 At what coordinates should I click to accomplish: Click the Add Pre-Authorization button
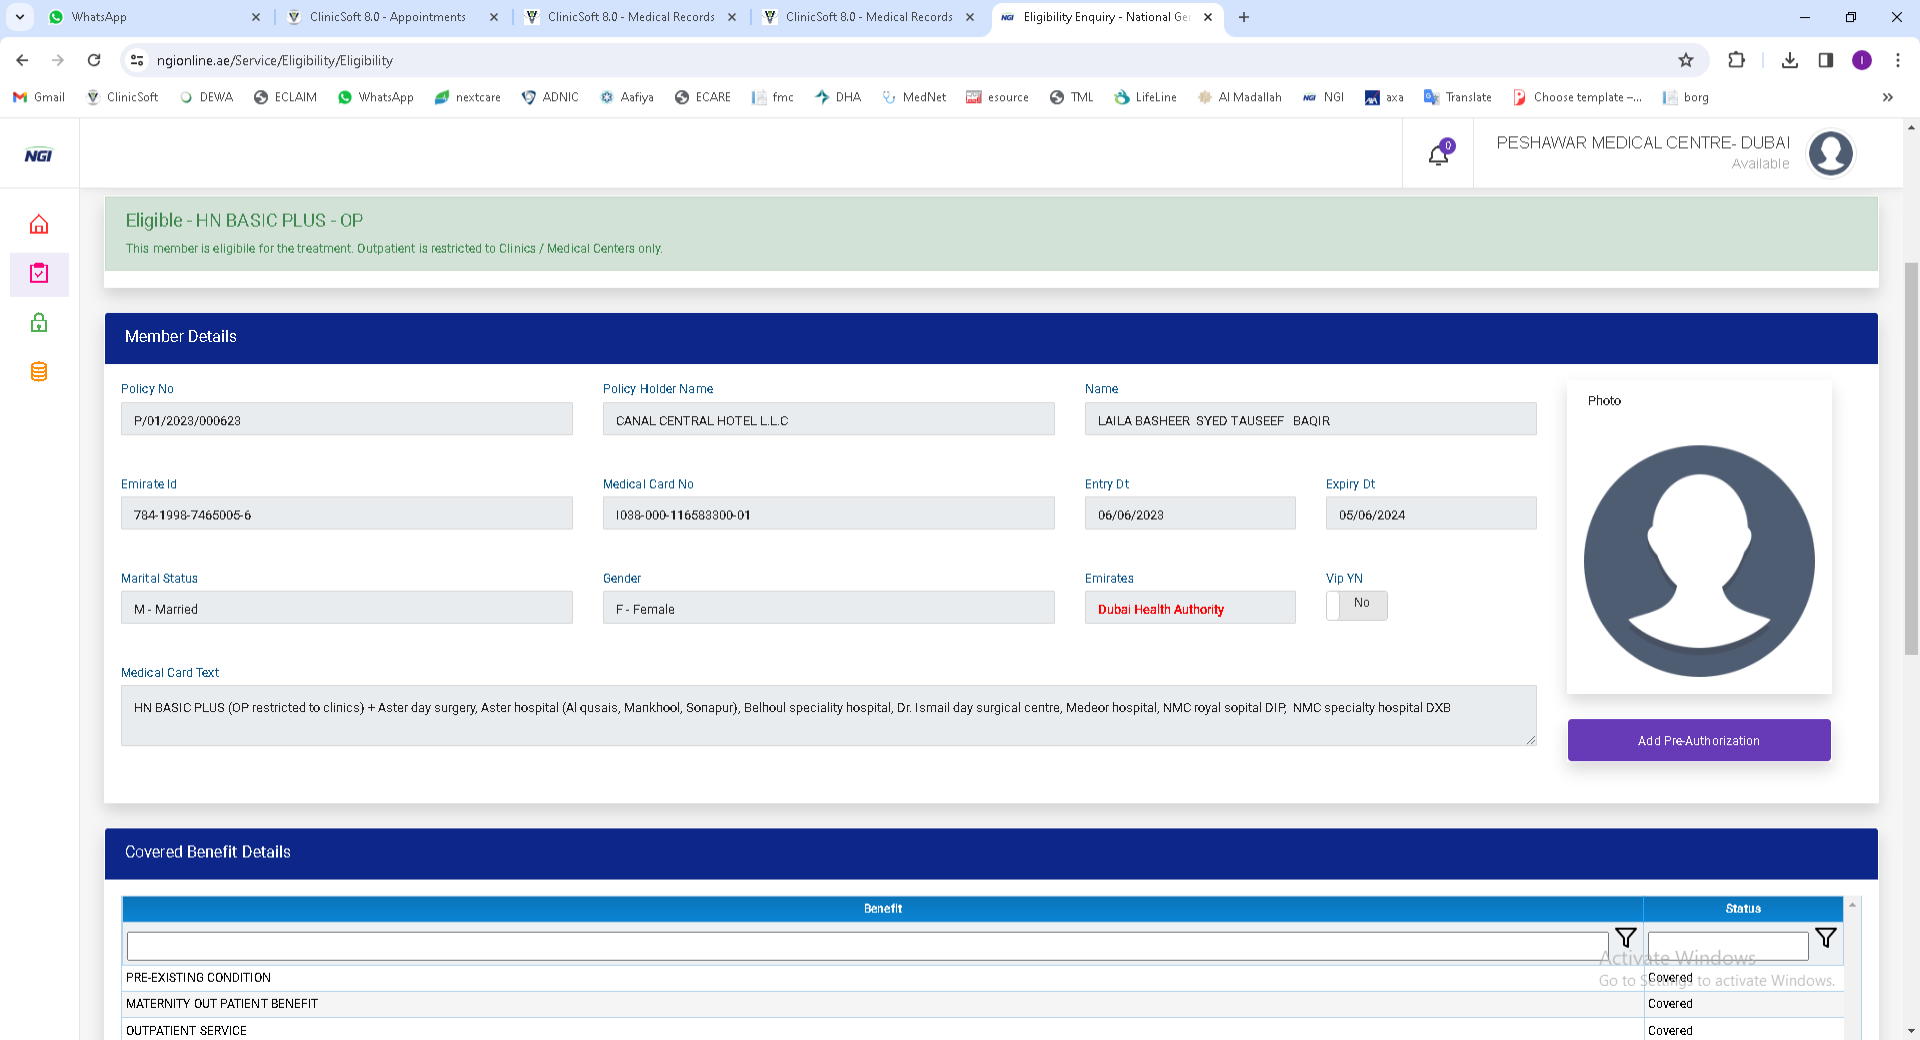tap(1698, 741)
